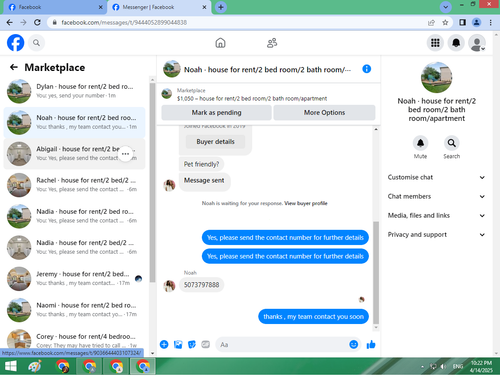This screenshot has height=385, width=500.
Task: Search within the conversation
Action: pos(452,143)
